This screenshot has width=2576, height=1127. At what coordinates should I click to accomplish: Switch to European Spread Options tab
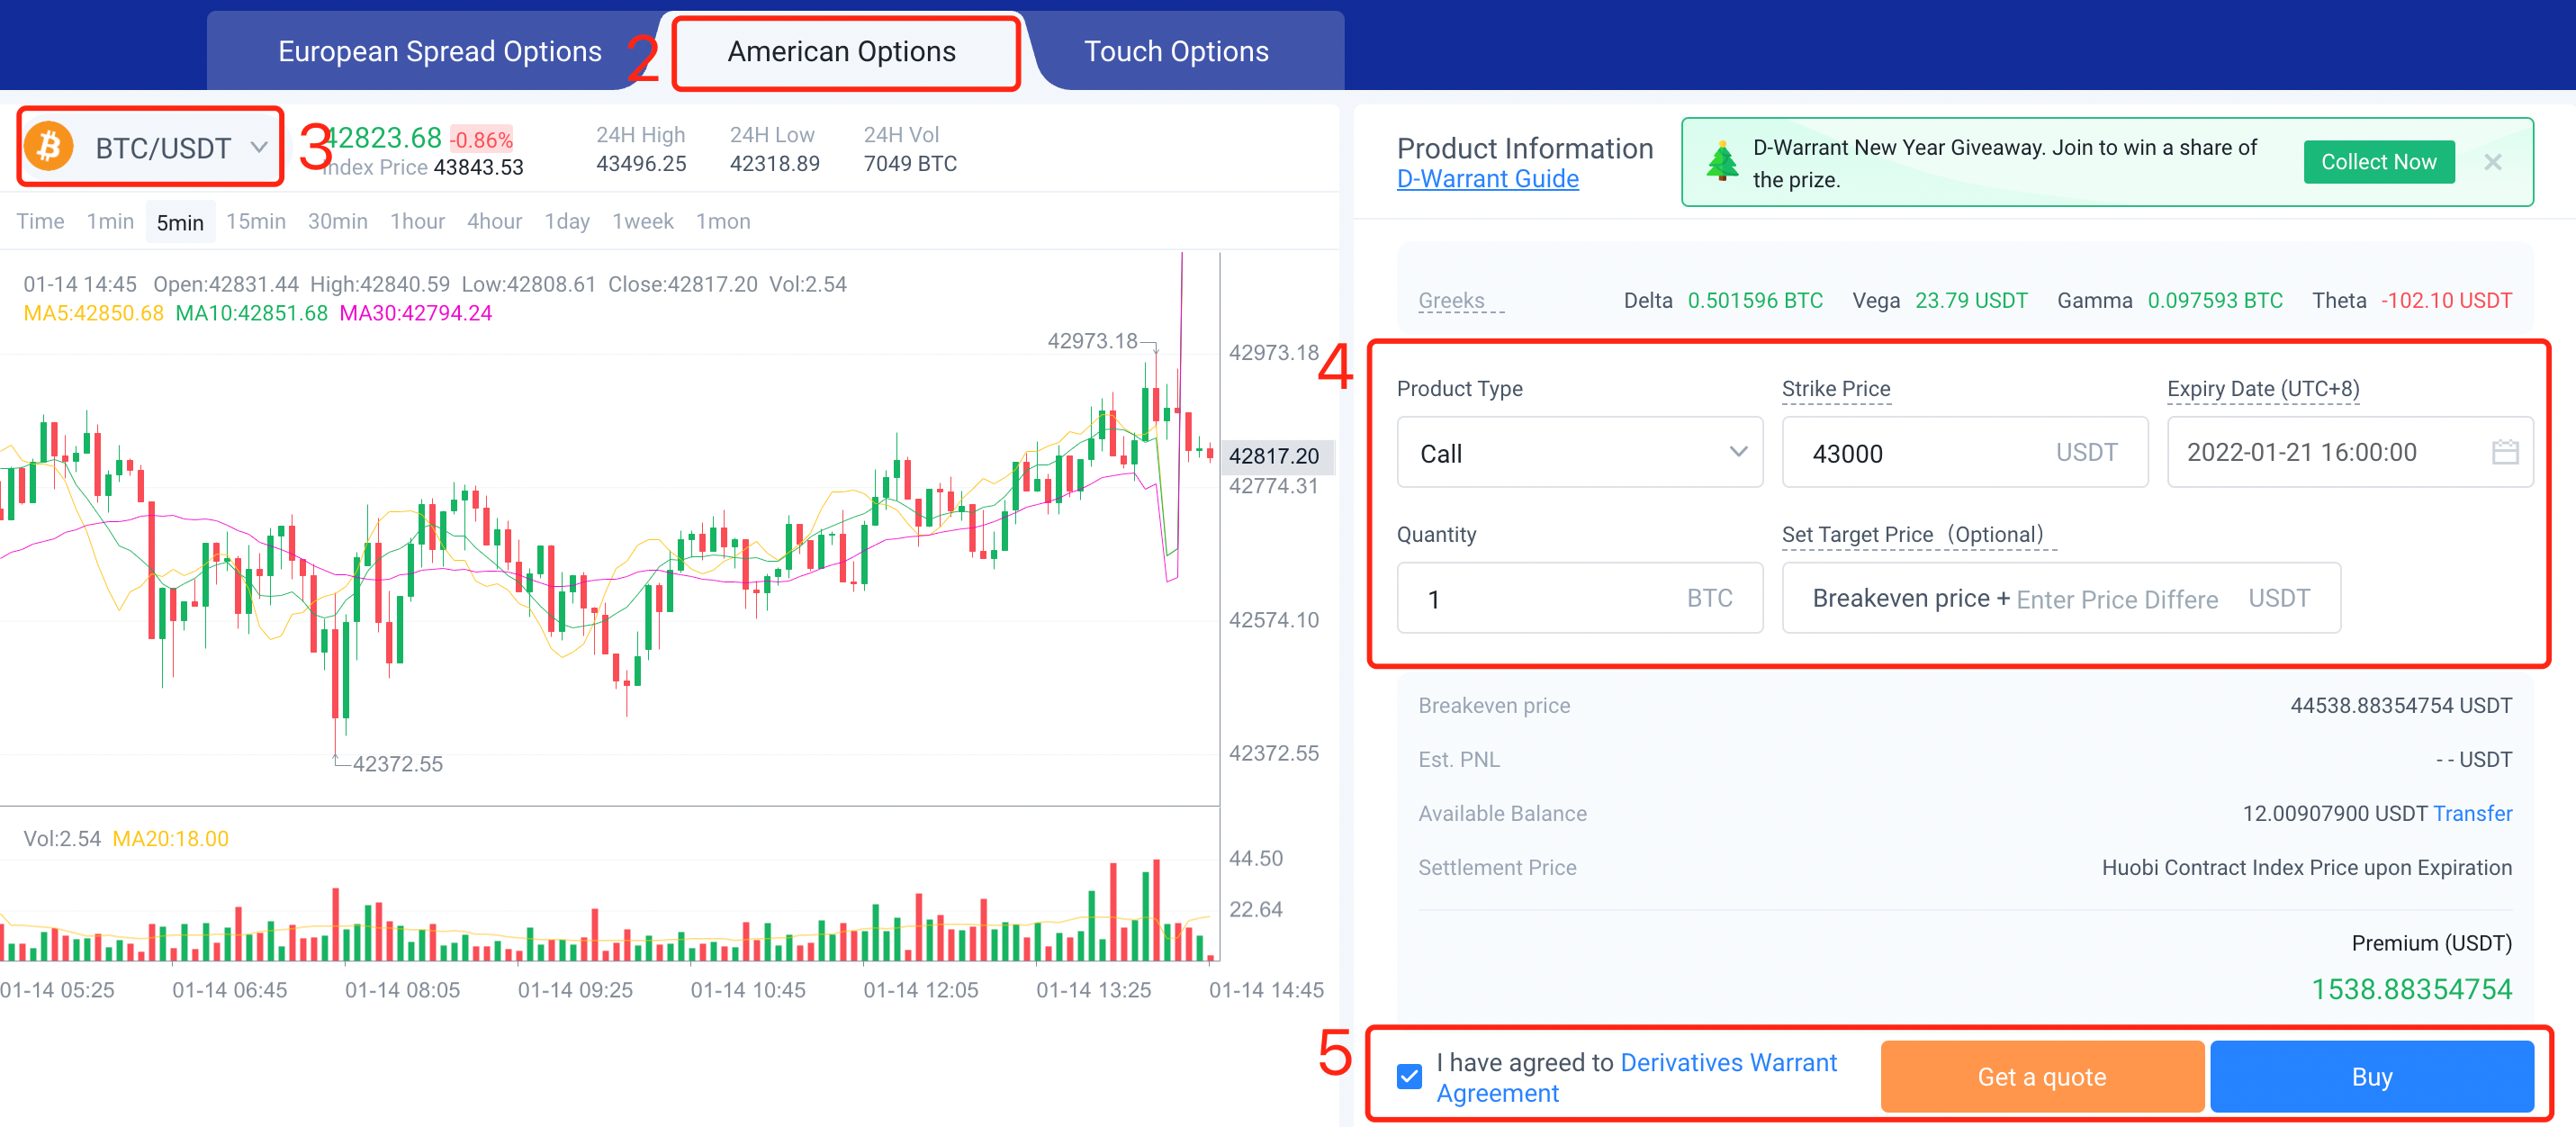tap(439, 51)
